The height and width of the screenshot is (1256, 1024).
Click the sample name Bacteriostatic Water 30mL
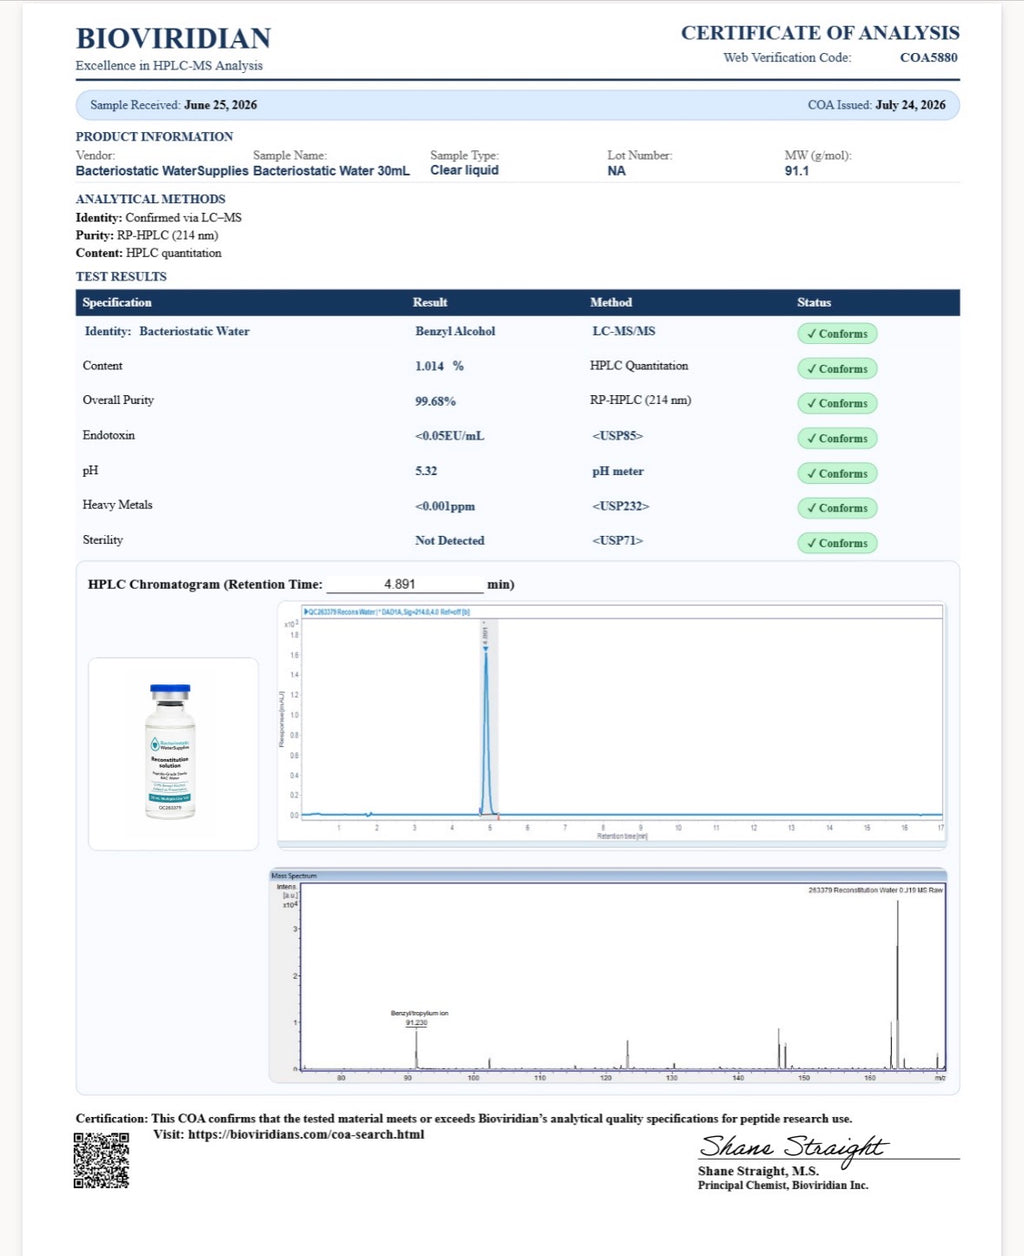pyautogui.click(x=331, y=171)
